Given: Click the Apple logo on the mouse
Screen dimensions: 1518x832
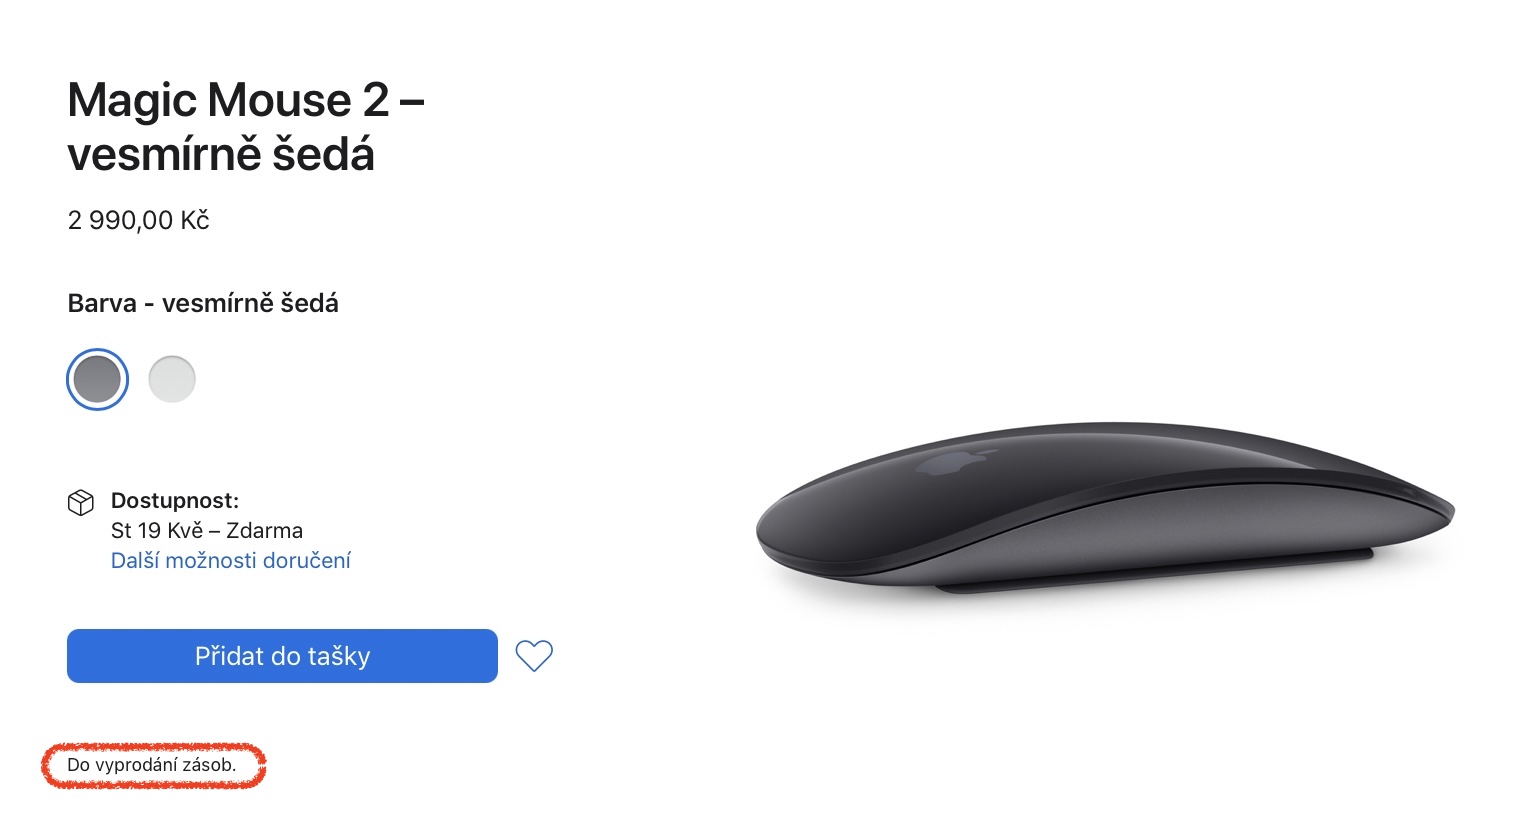Looking at the screenshot, I should pos(955,461).
